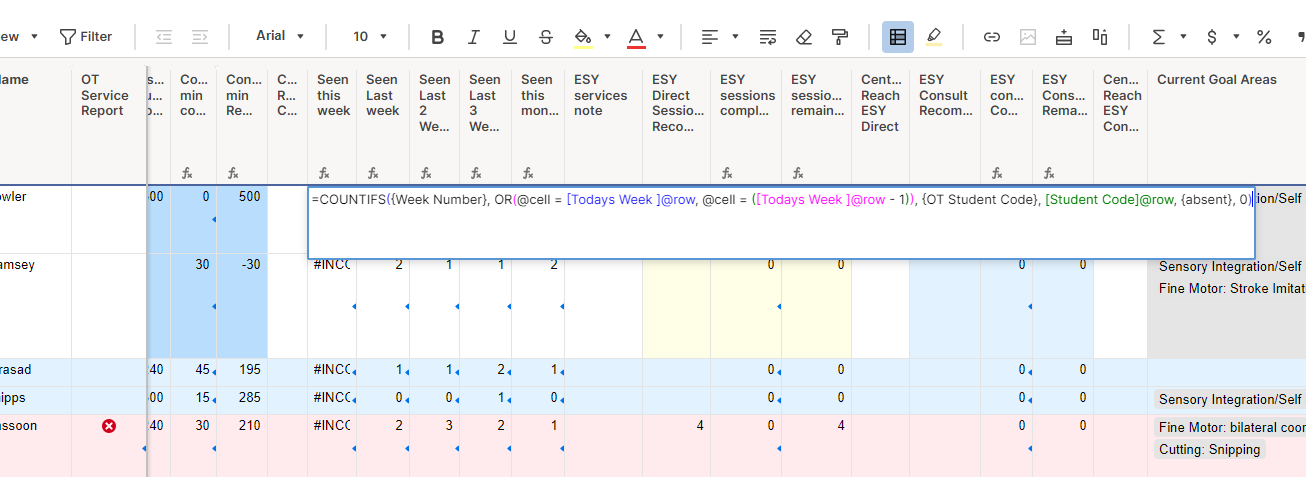Apply currency format
The image size is (1306, 477).
pos(1212,37)
